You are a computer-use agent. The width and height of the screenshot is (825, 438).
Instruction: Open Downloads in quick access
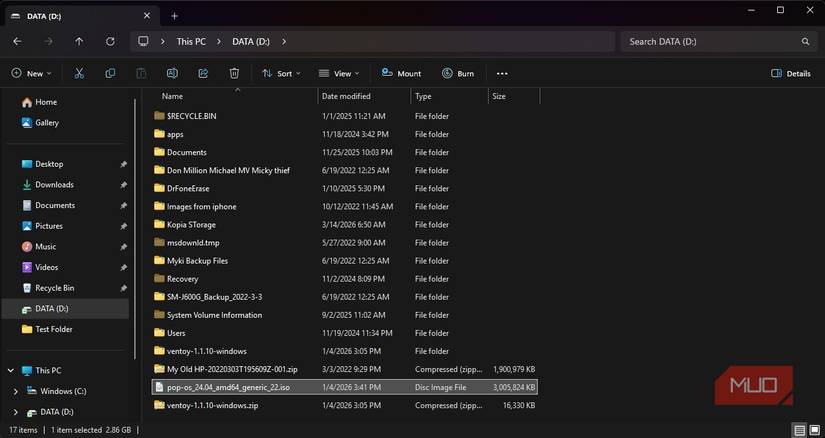pos(47,185)
